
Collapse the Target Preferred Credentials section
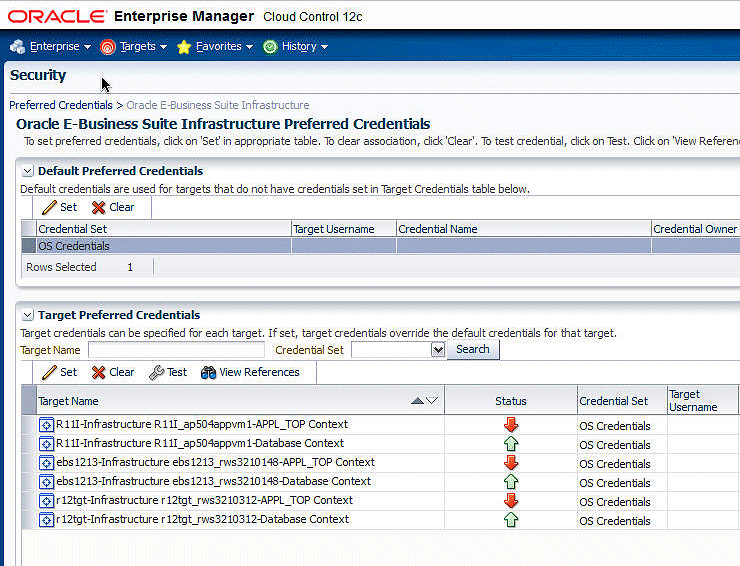28,315
